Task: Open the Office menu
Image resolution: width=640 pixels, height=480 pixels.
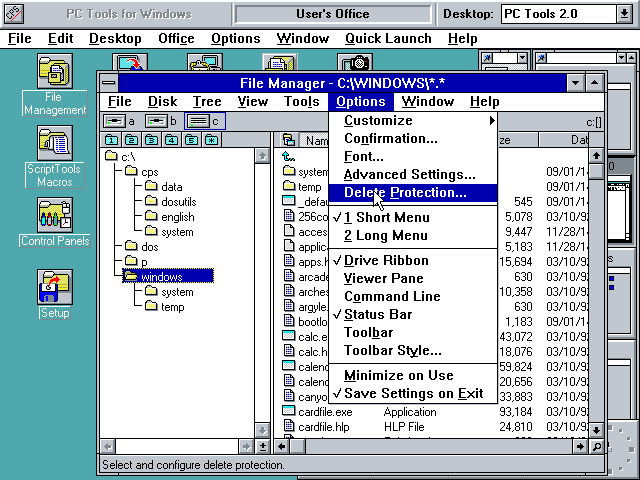Action: [176, 39]
